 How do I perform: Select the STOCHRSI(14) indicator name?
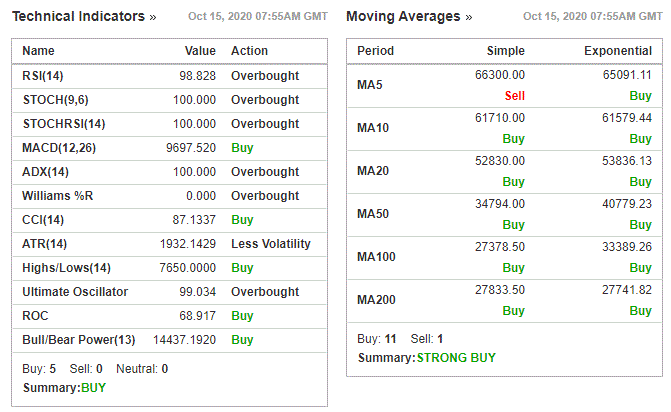pyautogui.click(x=64, y=124)
